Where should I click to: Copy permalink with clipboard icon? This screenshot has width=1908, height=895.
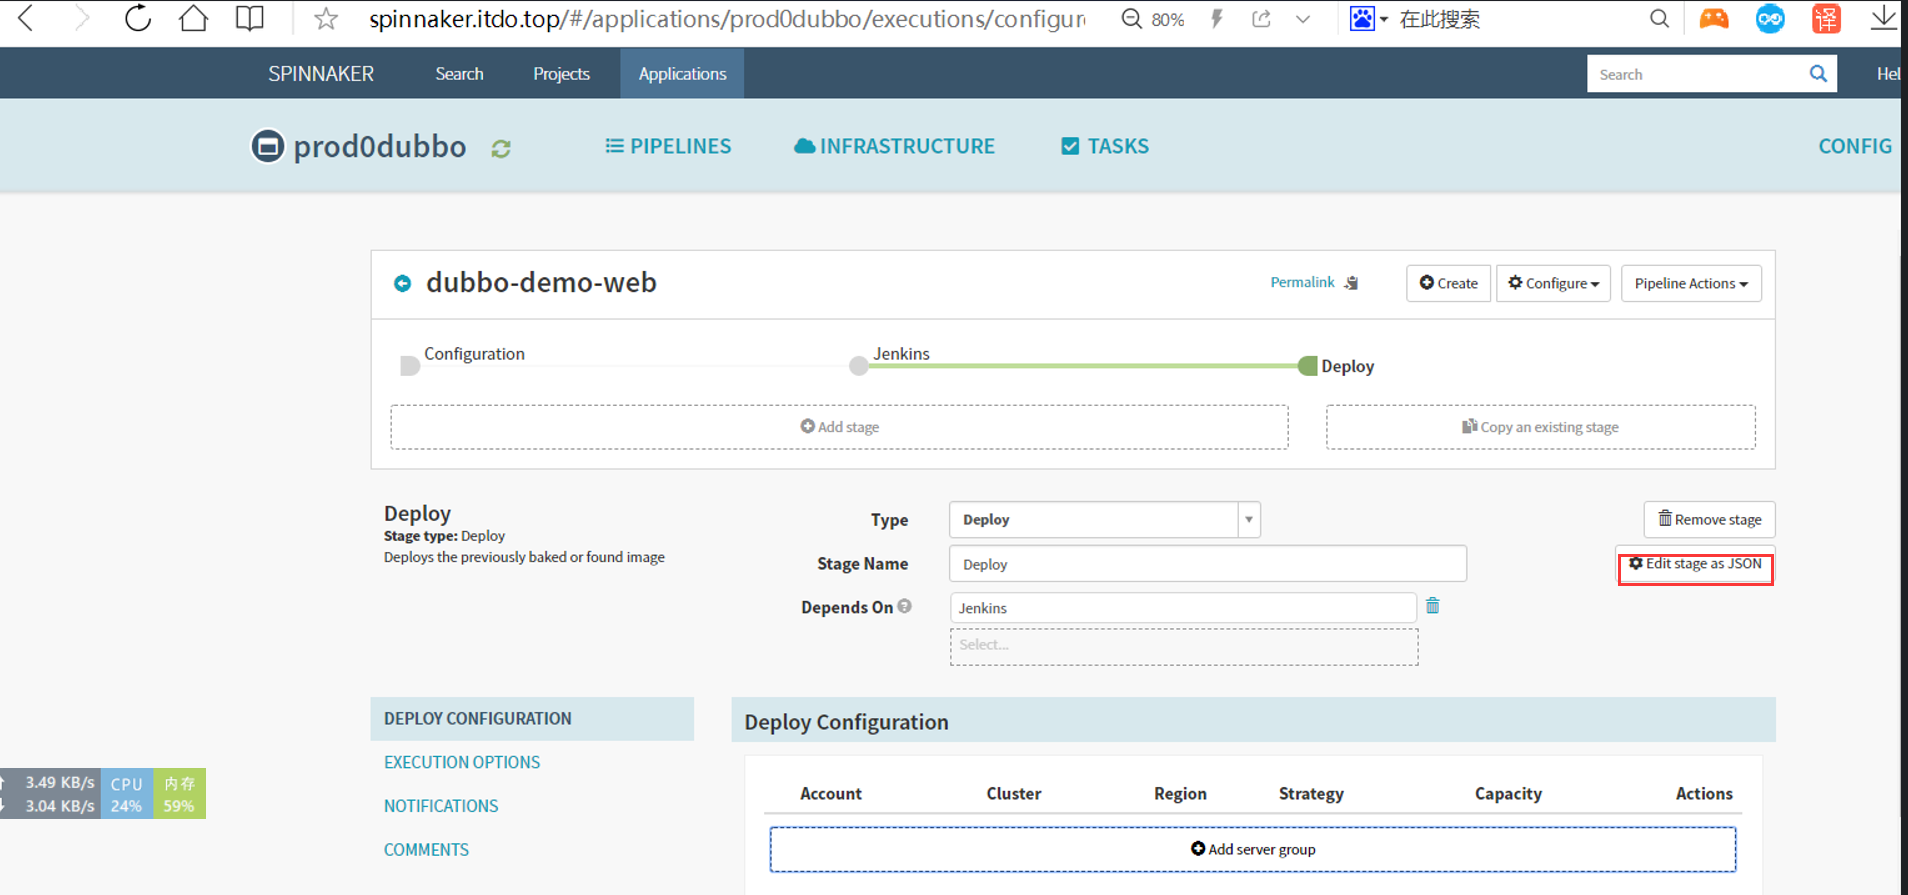(1352, 283)
